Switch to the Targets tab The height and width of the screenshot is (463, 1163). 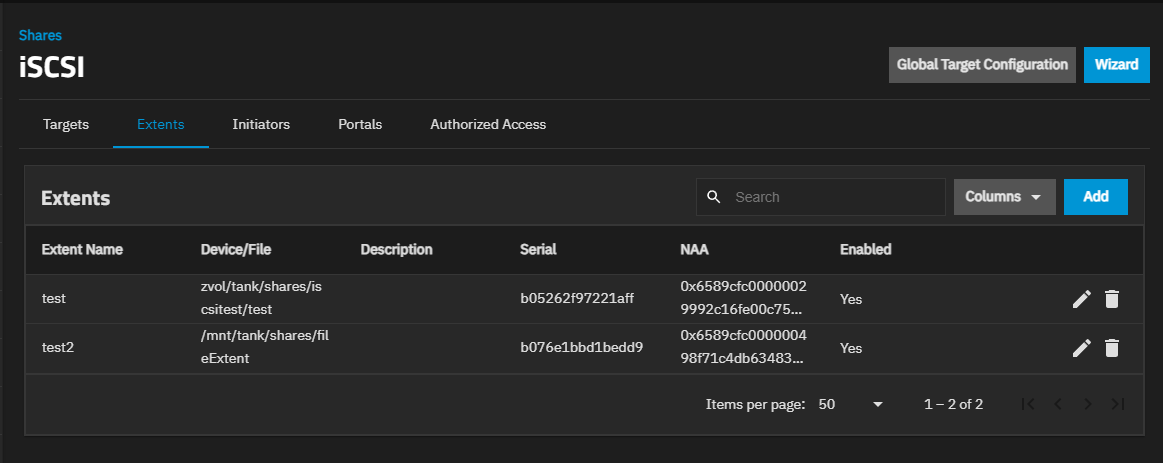[x=66, y=125]
